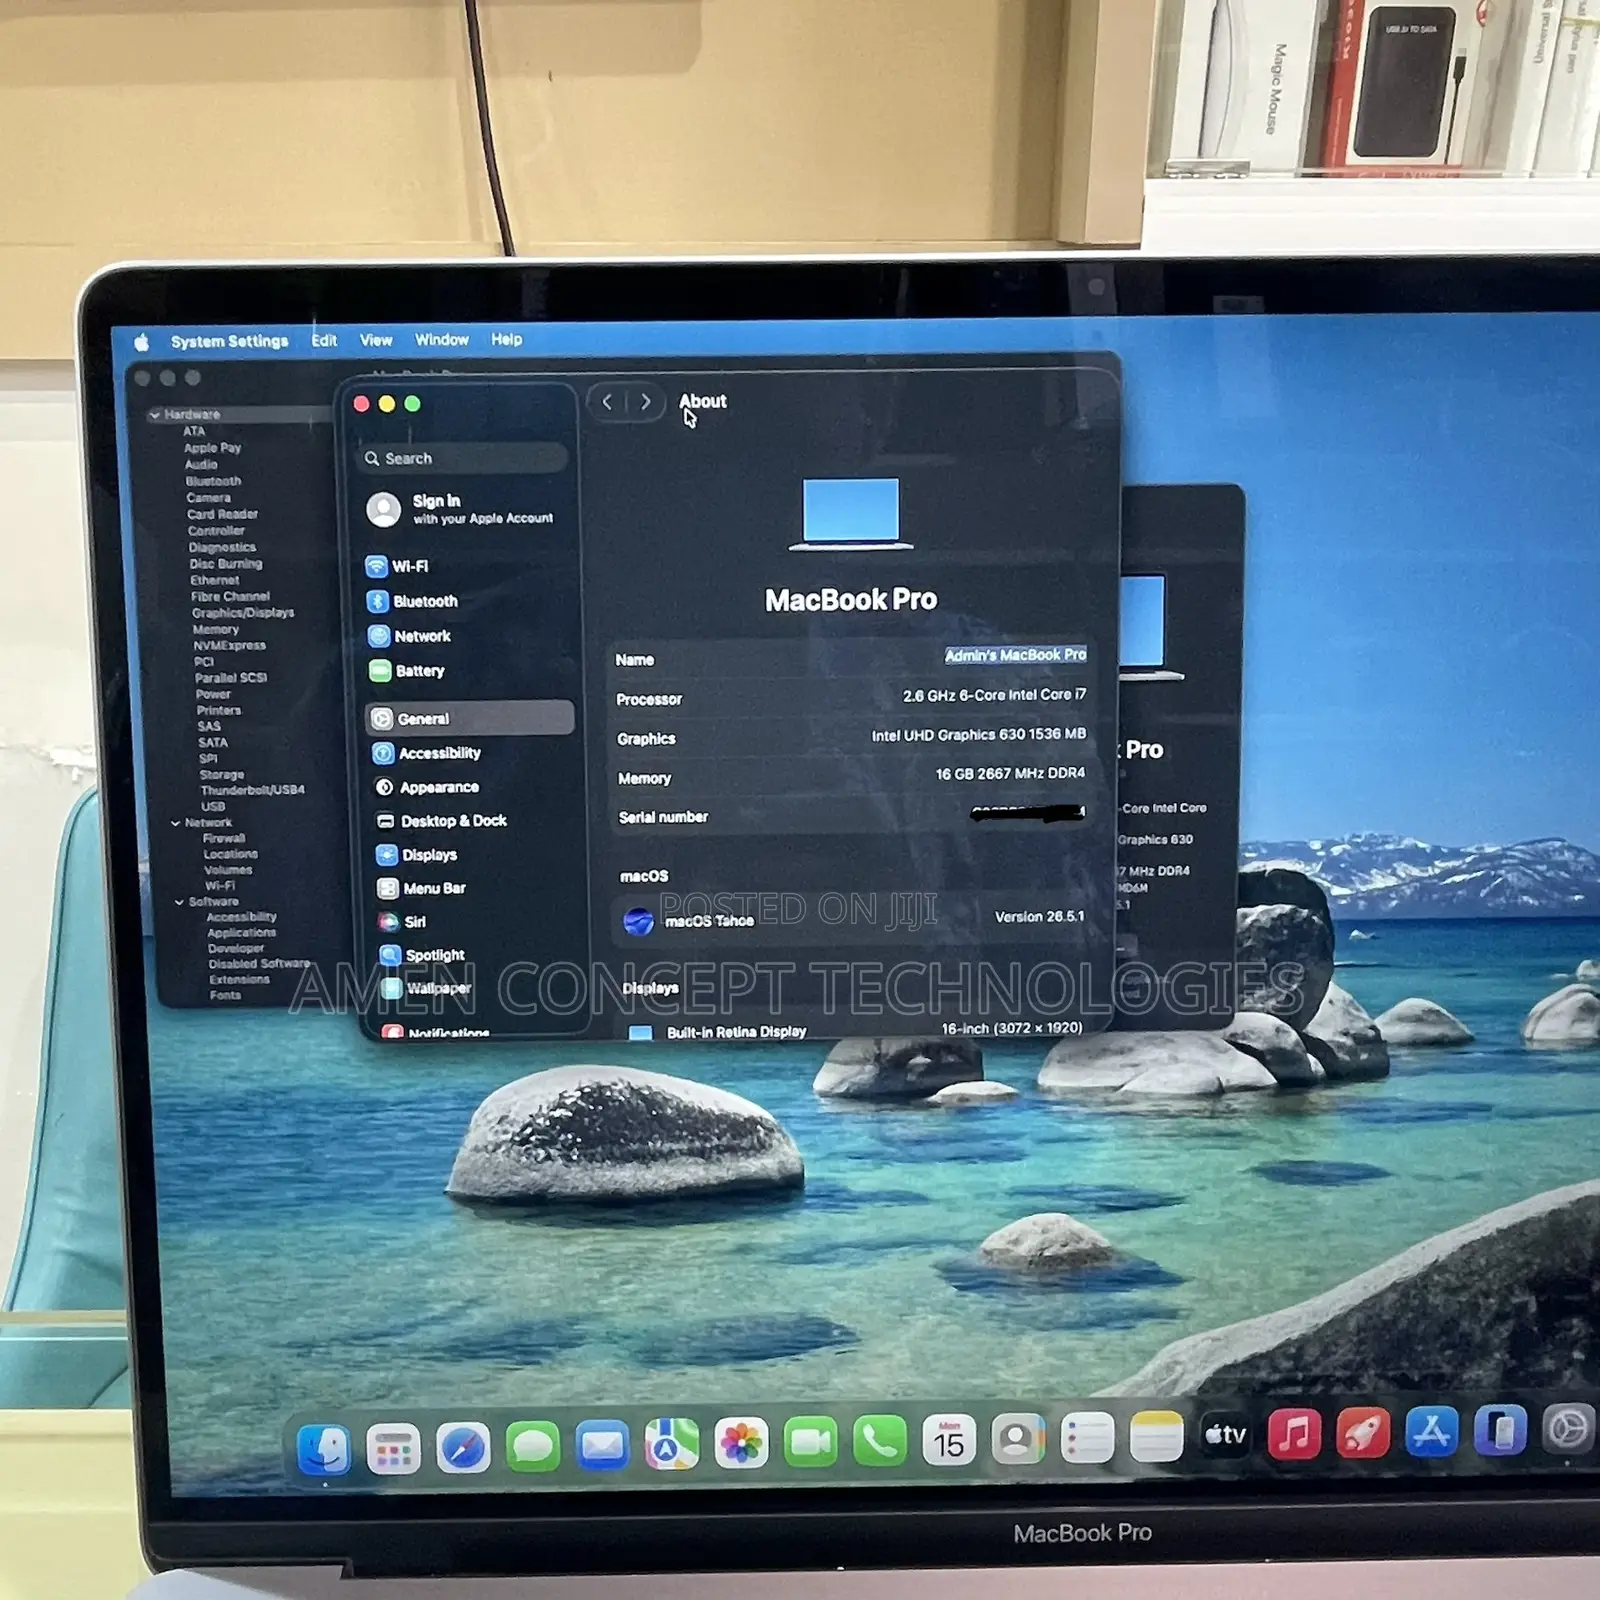
Task: Click the settings Search field
Action: [x=464, y=458]
